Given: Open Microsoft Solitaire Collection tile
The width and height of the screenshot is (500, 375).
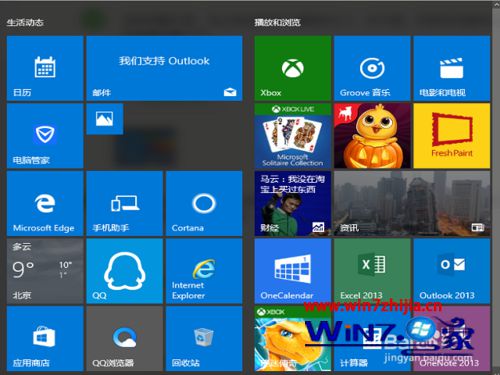Looking at the screenshot, I should [x=293, y=136].
